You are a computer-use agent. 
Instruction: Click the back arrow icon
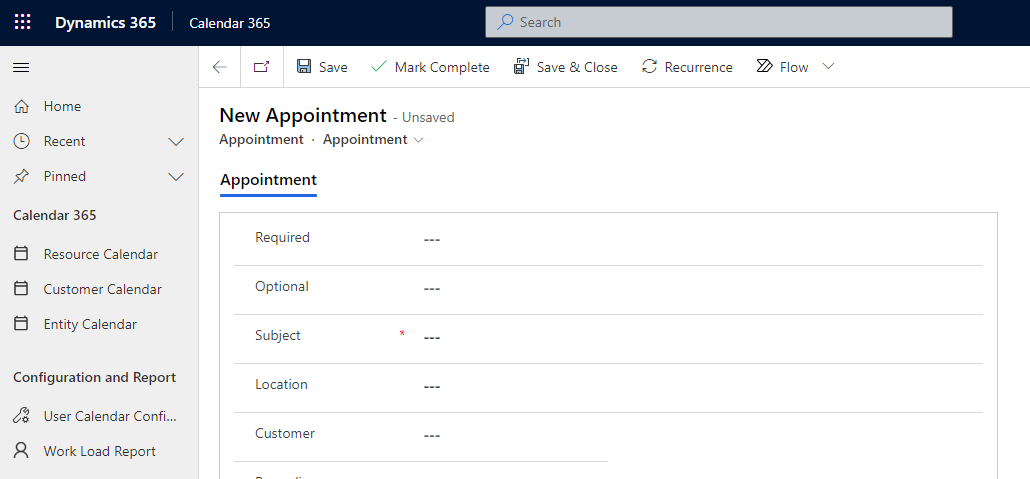click(220, 67)
